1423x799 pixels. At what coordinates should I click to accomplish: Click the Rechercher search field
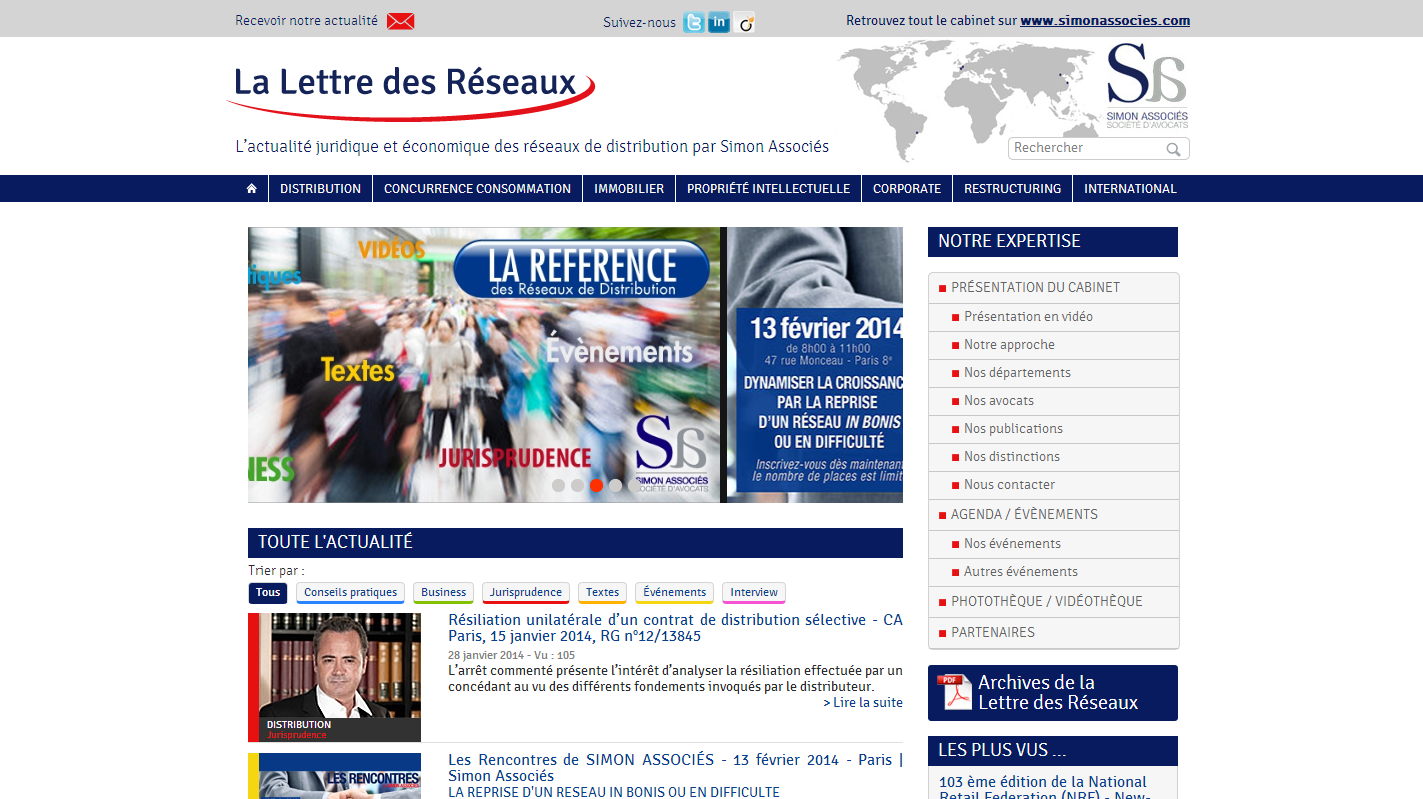click(1085, 148)
